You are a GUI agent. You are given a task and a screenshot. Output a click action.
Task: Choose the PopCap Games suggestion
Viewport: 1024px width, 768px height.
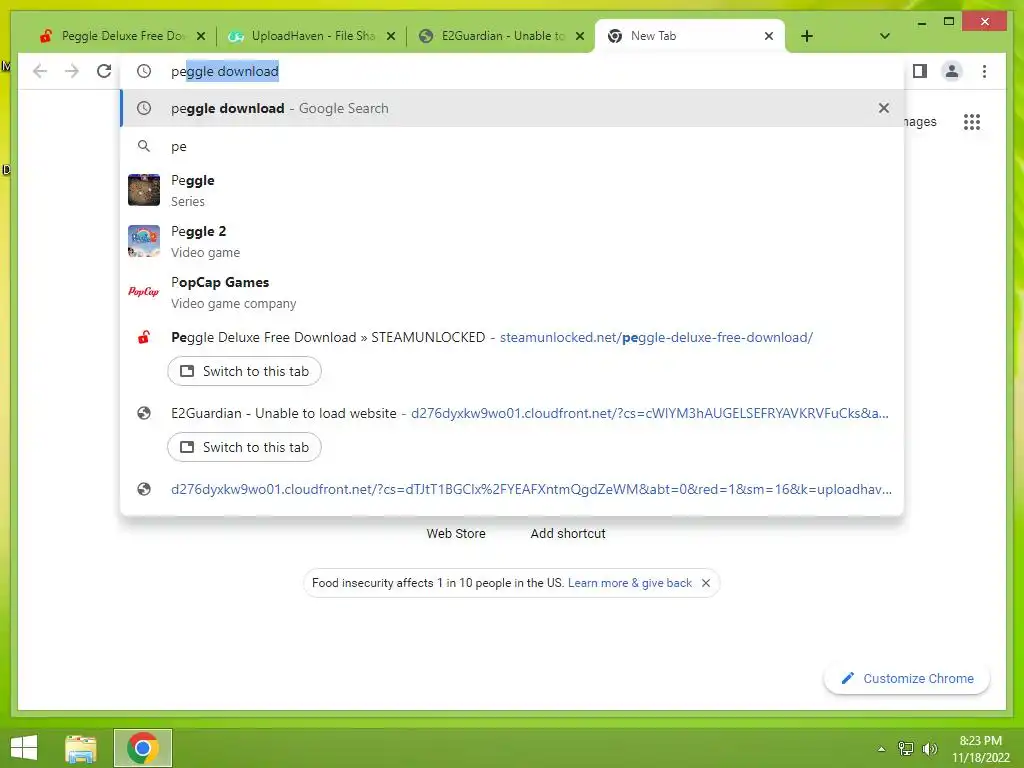coord(512,292)
